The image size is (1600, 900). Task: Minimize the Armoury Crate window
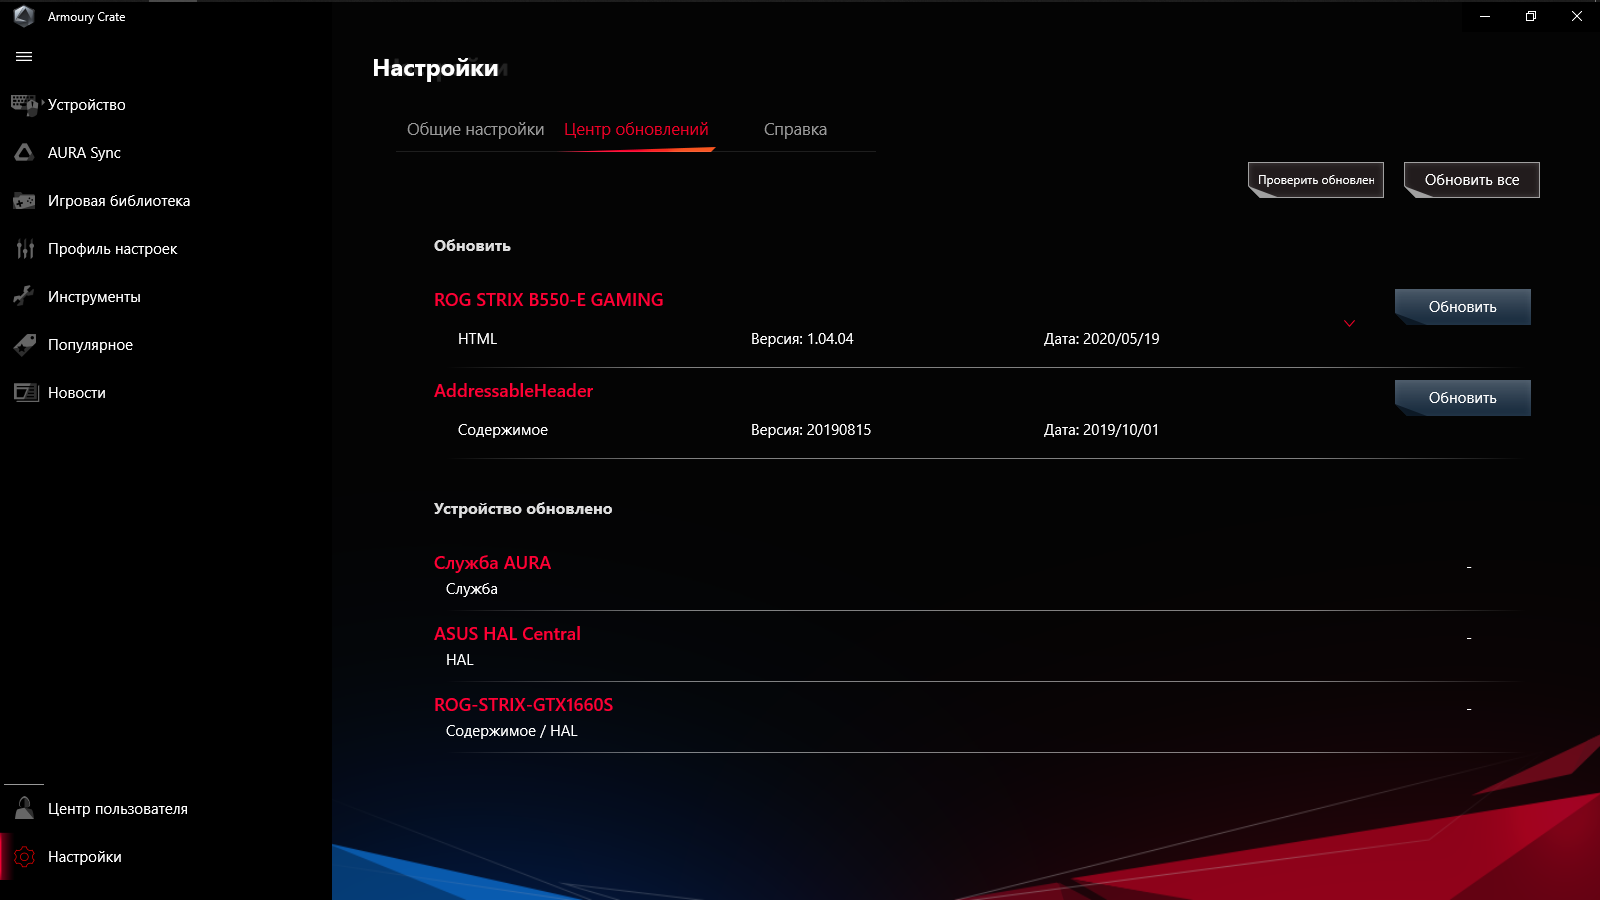pyautogui.click(x=1485, y=16)
